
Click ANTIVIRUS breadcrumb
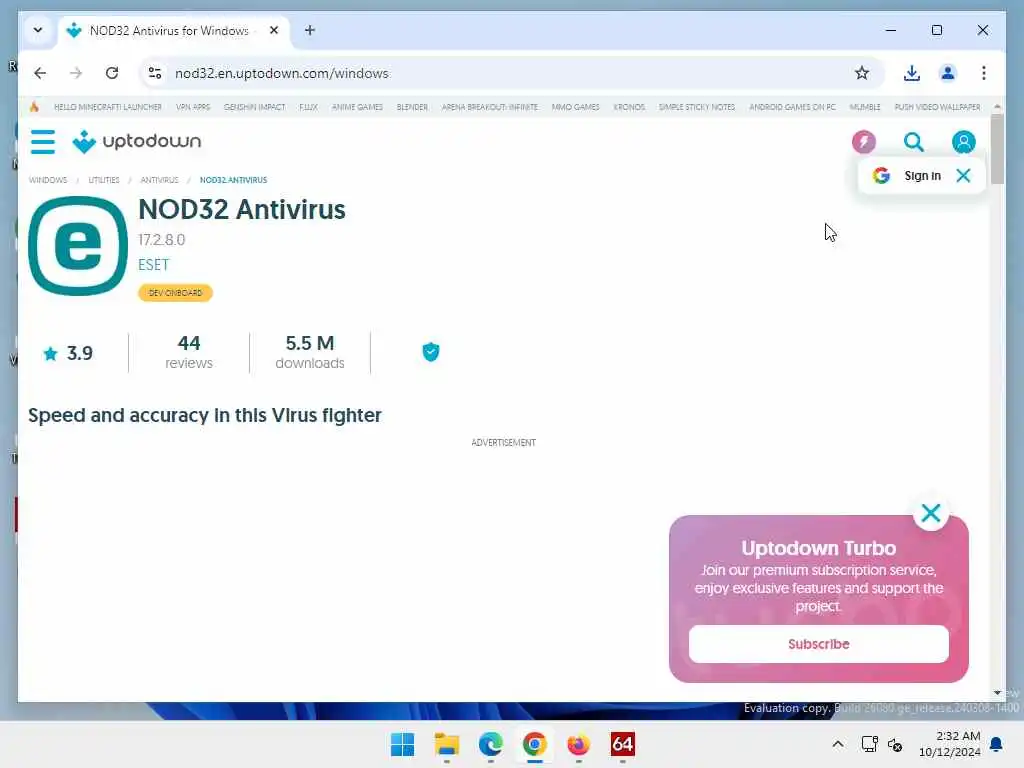click(x=159, y=180)
